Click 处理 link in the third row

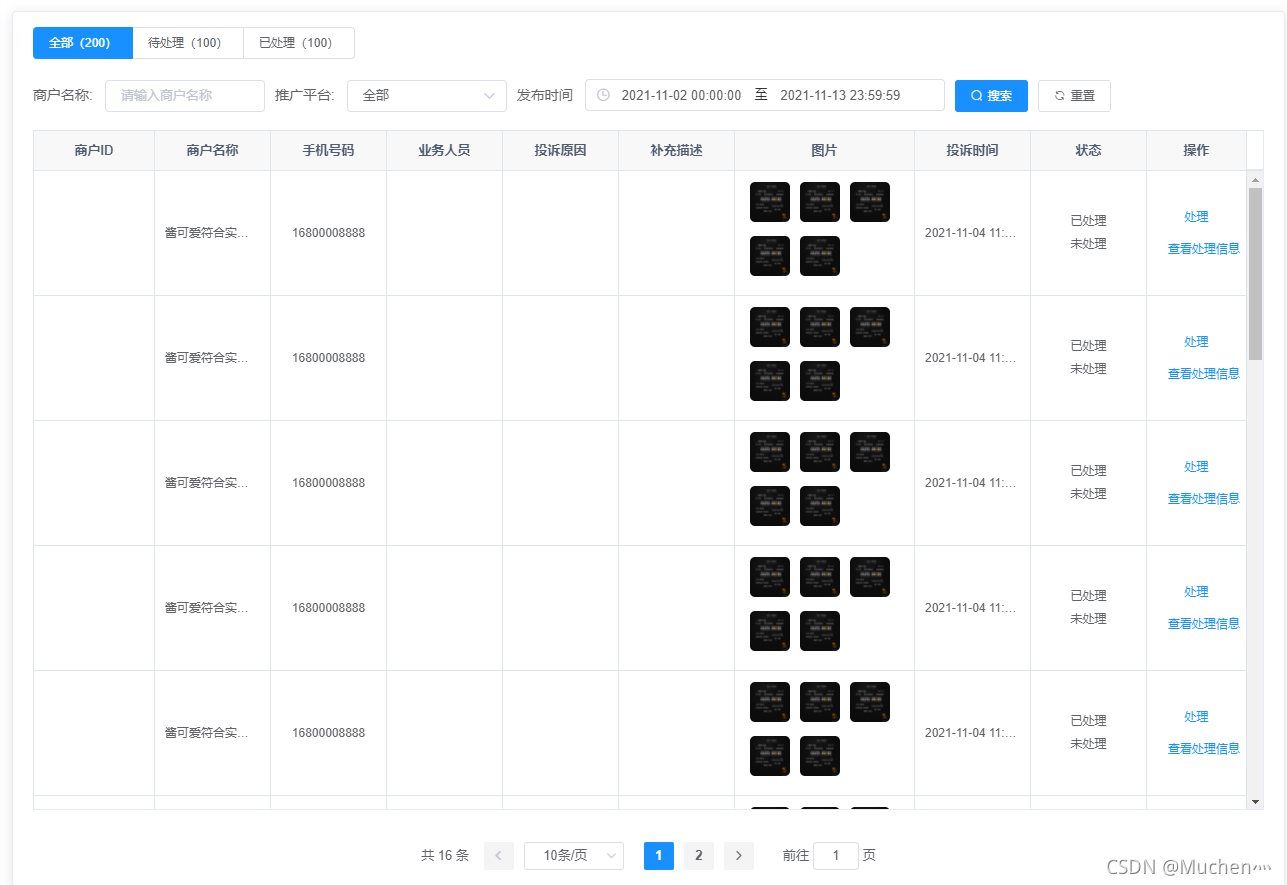(1196, 467)
